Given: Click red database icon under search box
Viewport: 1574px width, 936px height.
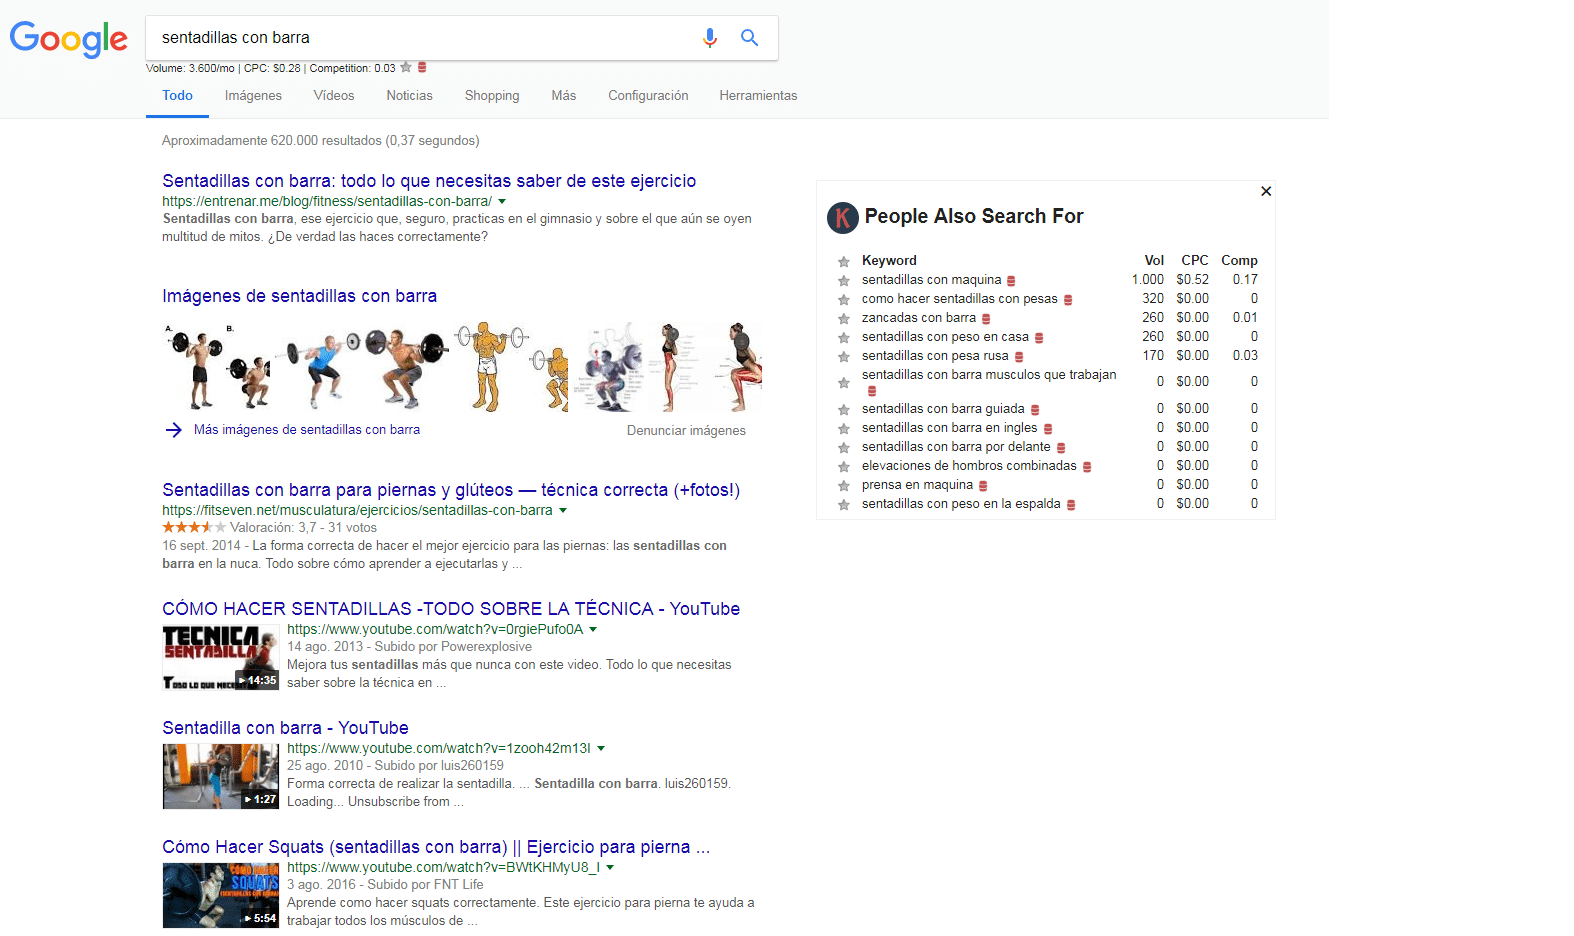Looking at the screenshot, I should tap(422, 68).
